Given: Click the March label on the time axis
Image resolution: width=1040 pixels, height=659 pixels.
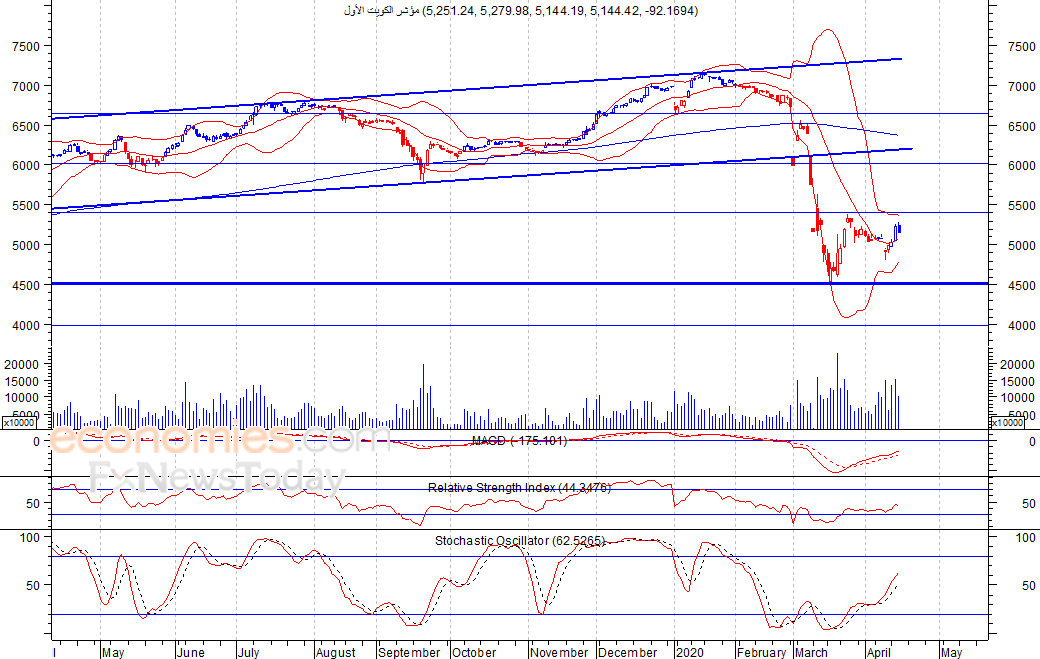Looking at the screenshot, I should [x=811, y=652].
